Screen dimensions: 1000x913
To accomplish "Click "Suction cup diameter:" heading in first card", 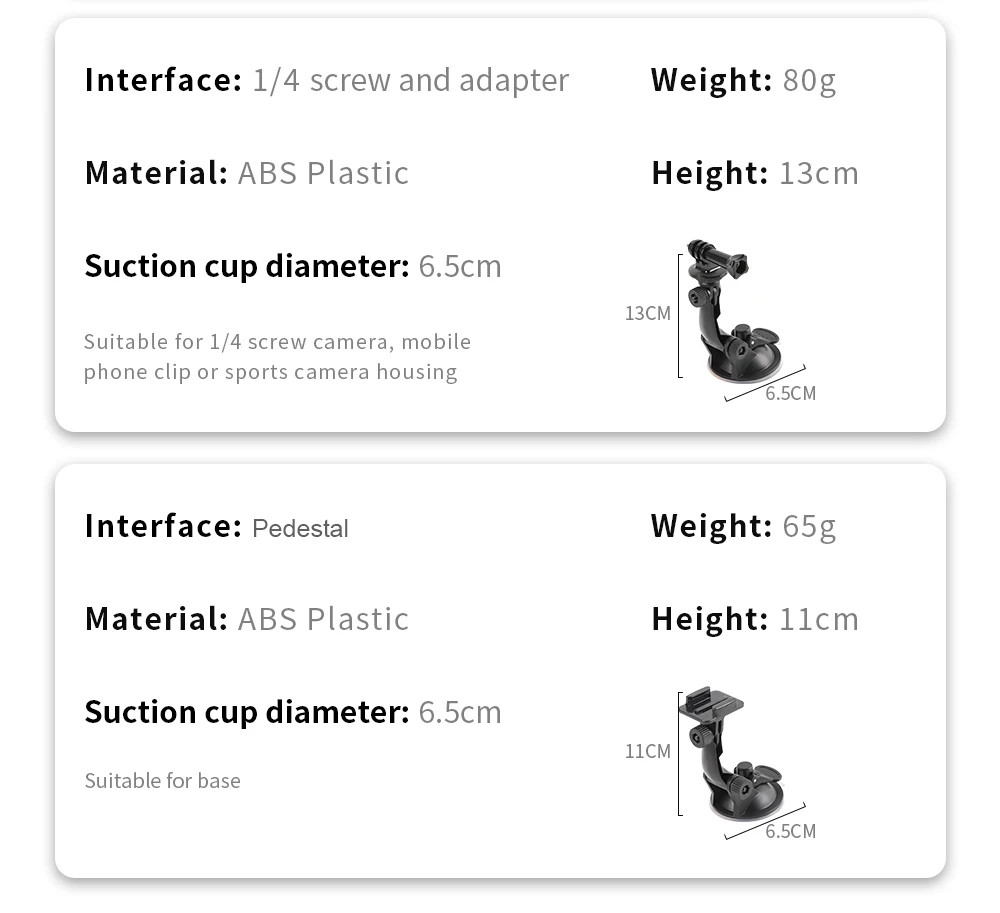I will pos(247,267).
